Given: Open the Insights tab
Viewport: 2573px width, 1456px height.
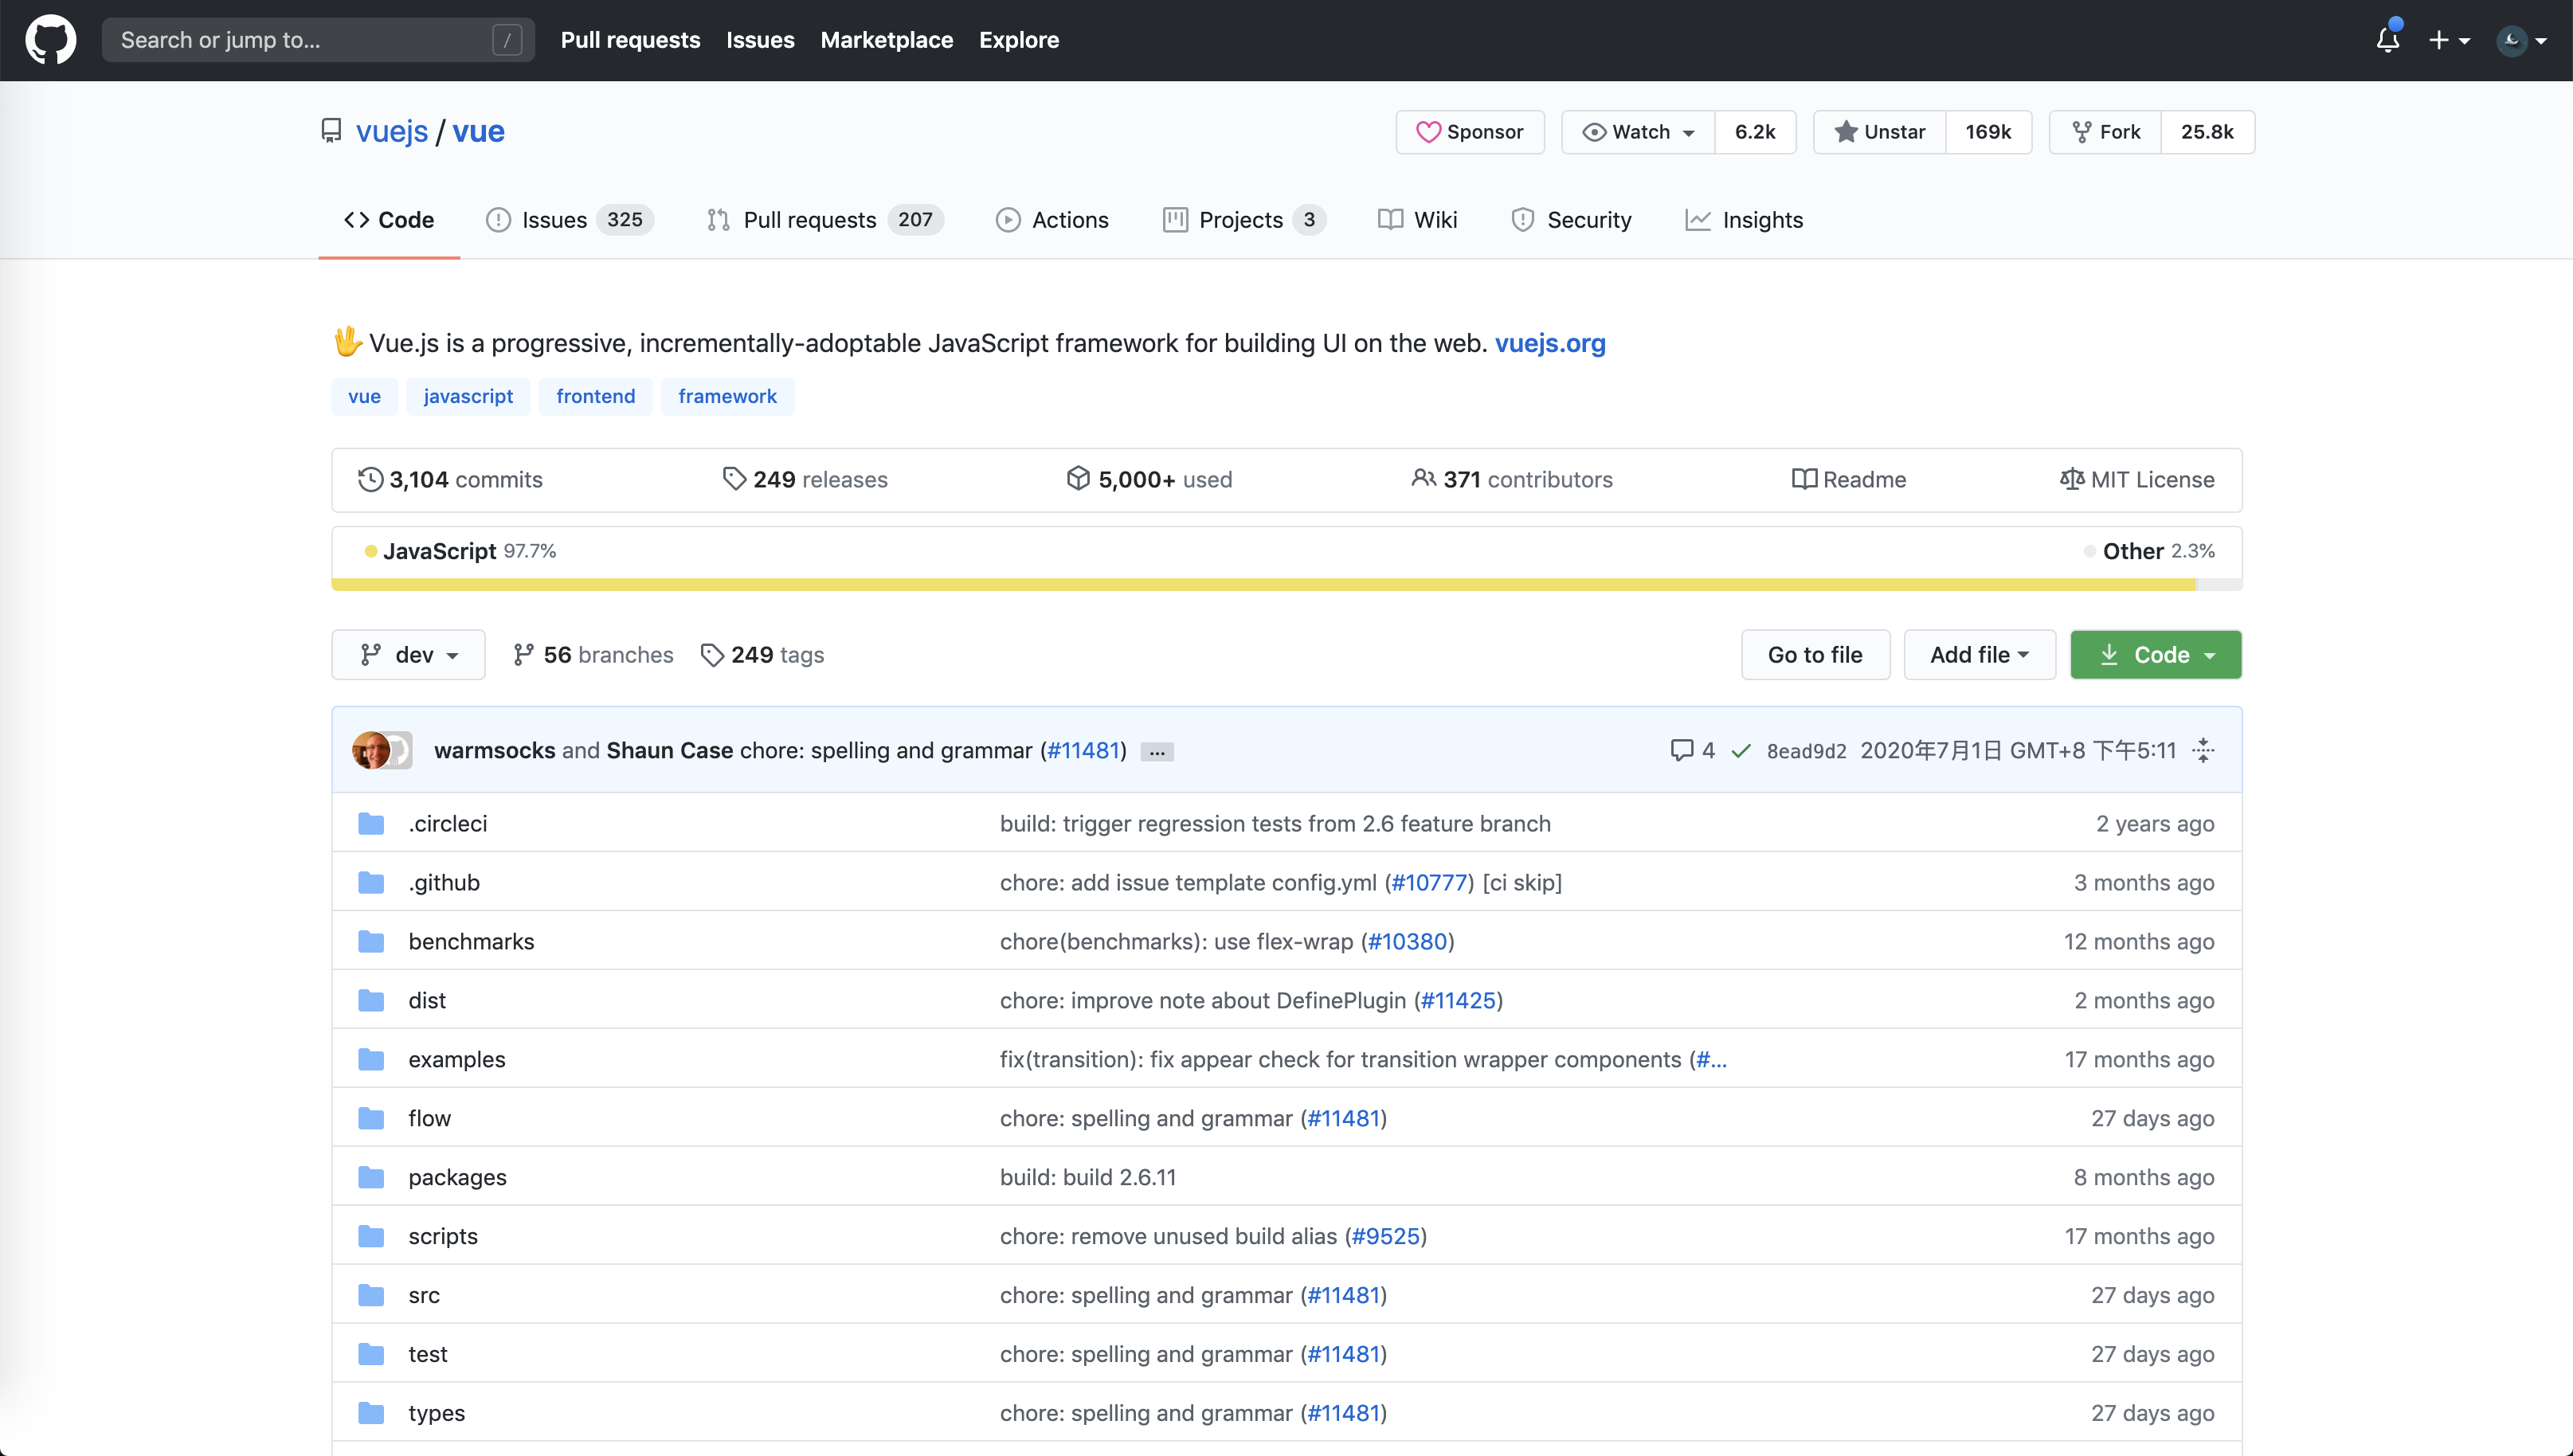Looking at the screenshot, I should click(1744, 220).
